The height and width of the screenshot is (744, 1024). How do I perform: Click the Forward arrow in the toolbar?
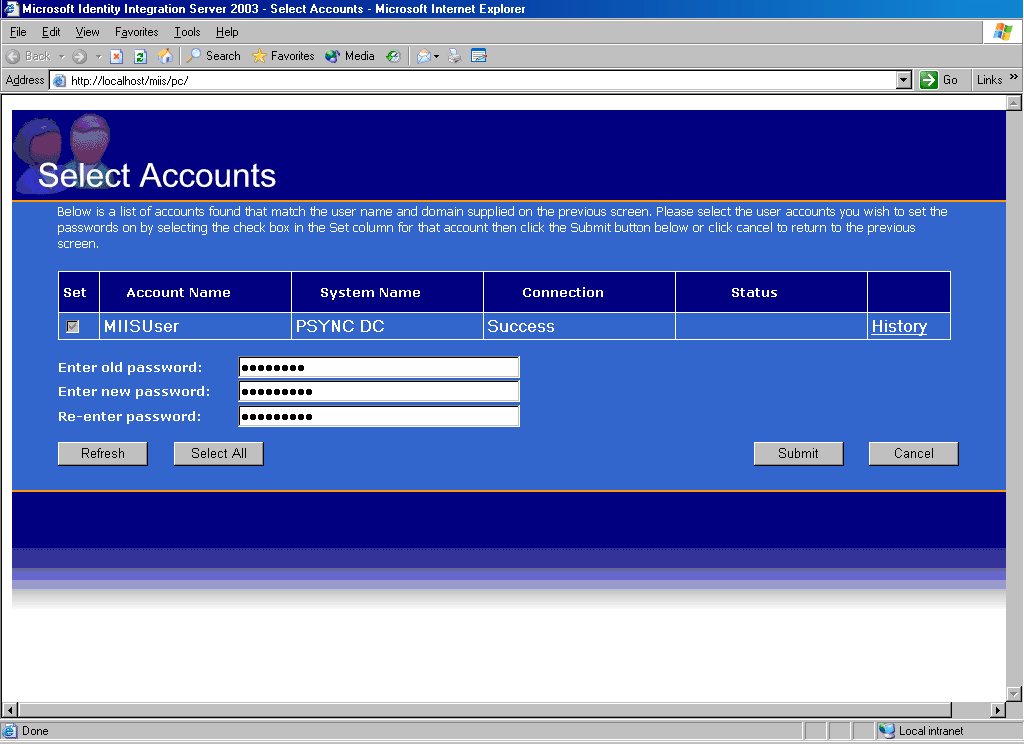(x=80, y=56)
